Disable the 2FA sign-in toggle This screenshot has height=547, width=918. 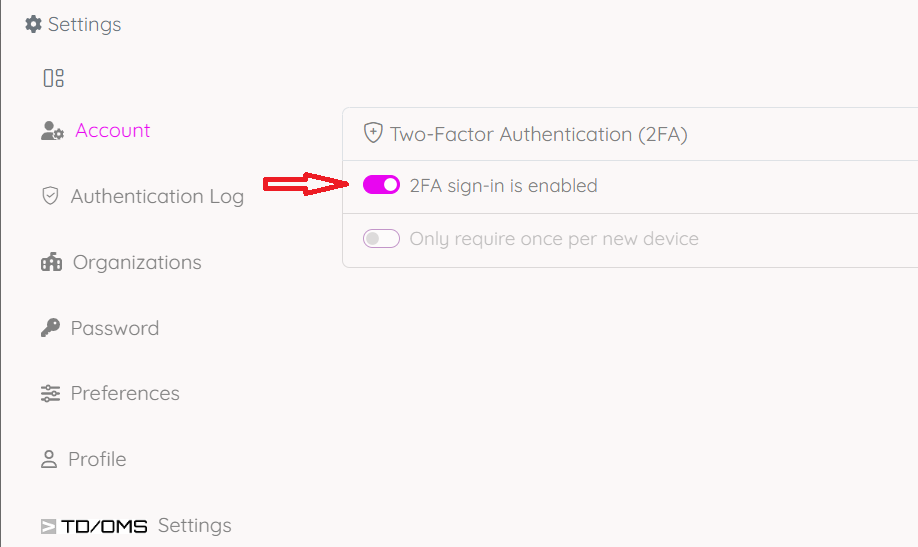point(381,185)
